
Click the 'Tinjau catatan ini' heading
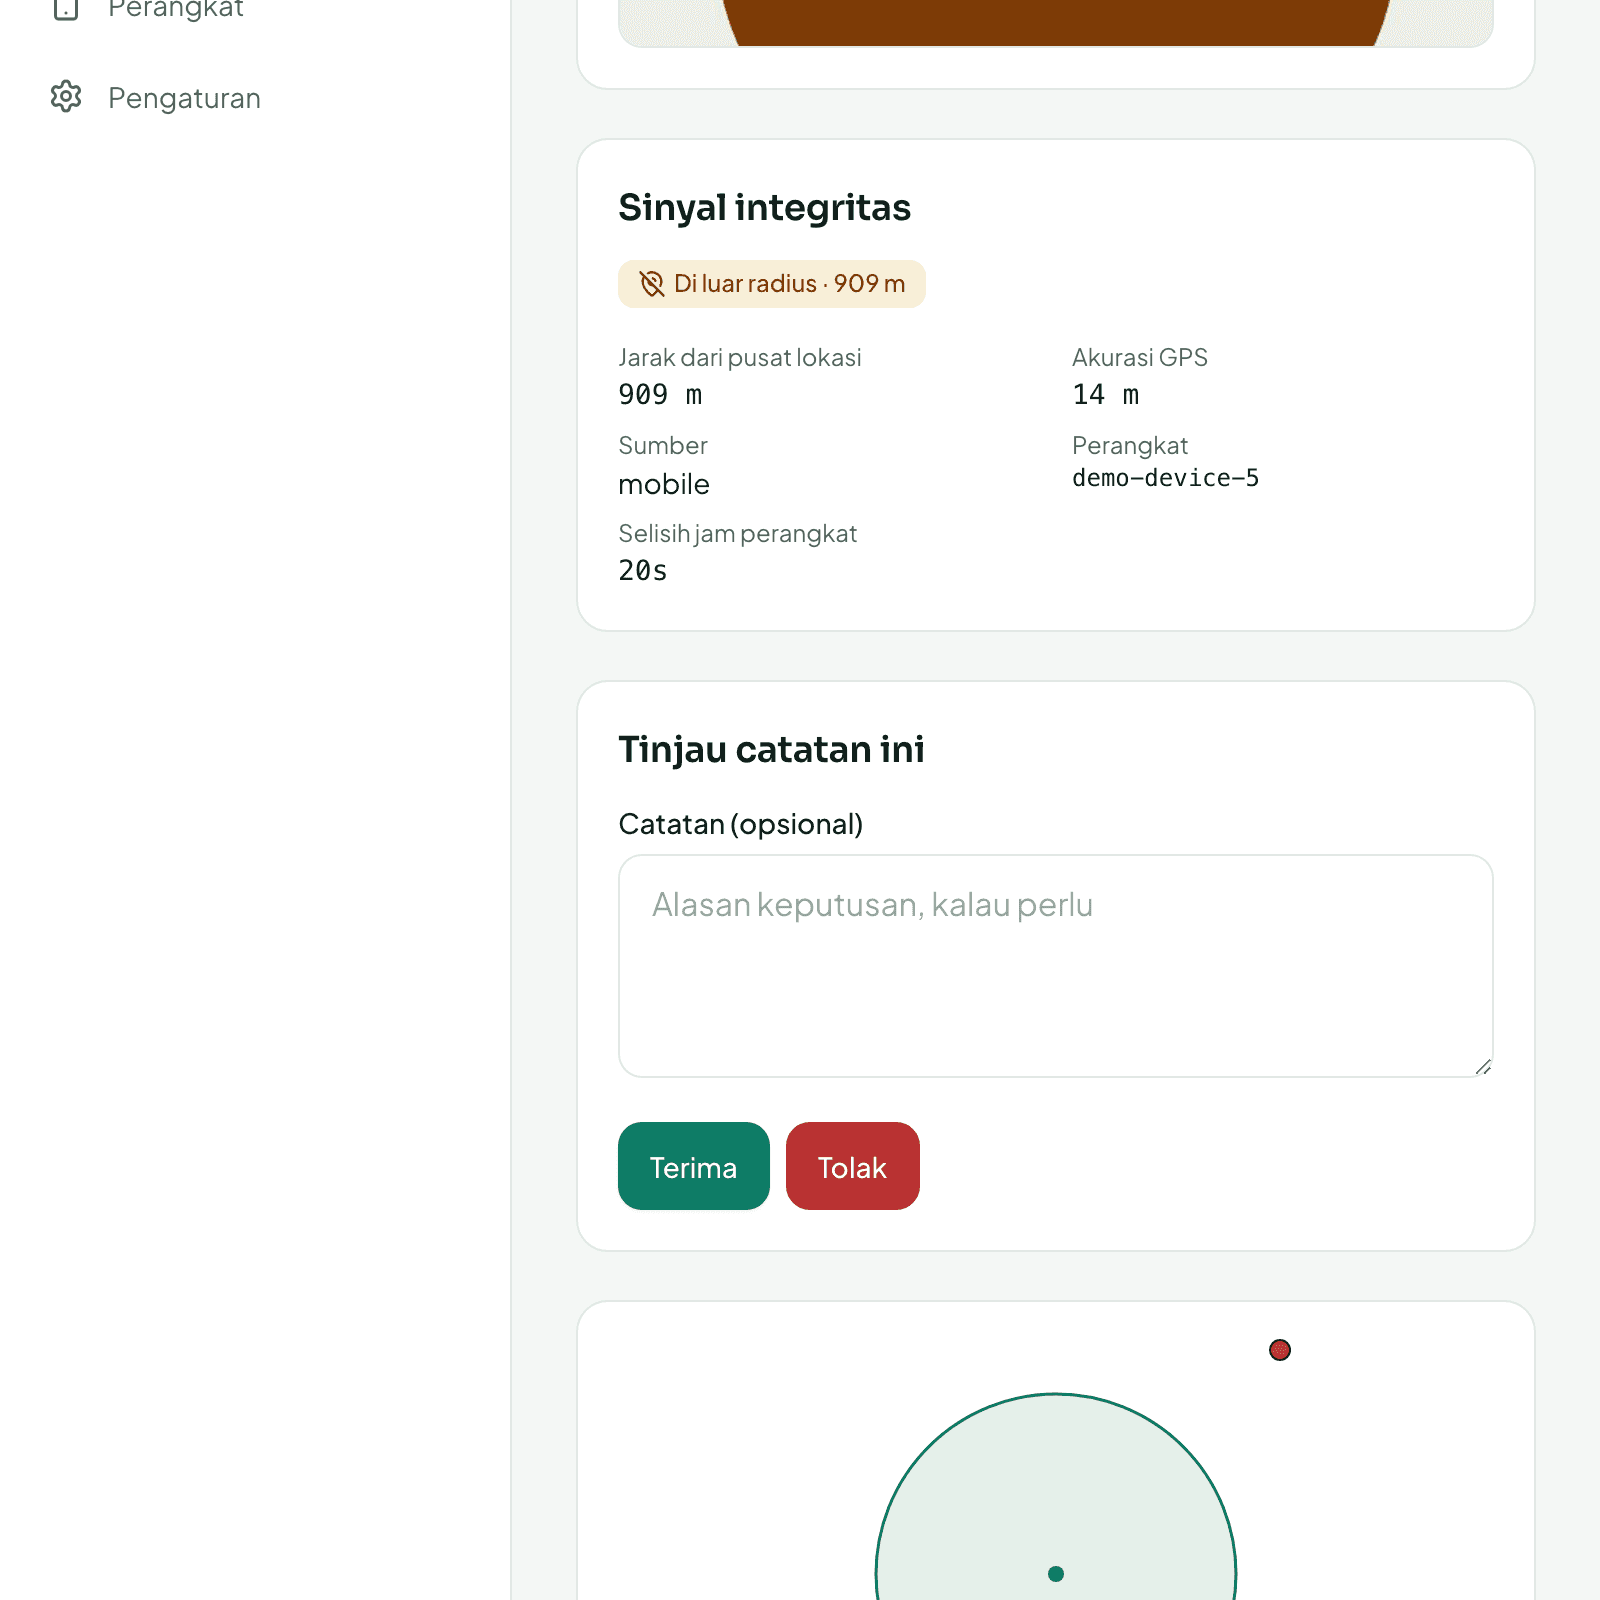772,750
